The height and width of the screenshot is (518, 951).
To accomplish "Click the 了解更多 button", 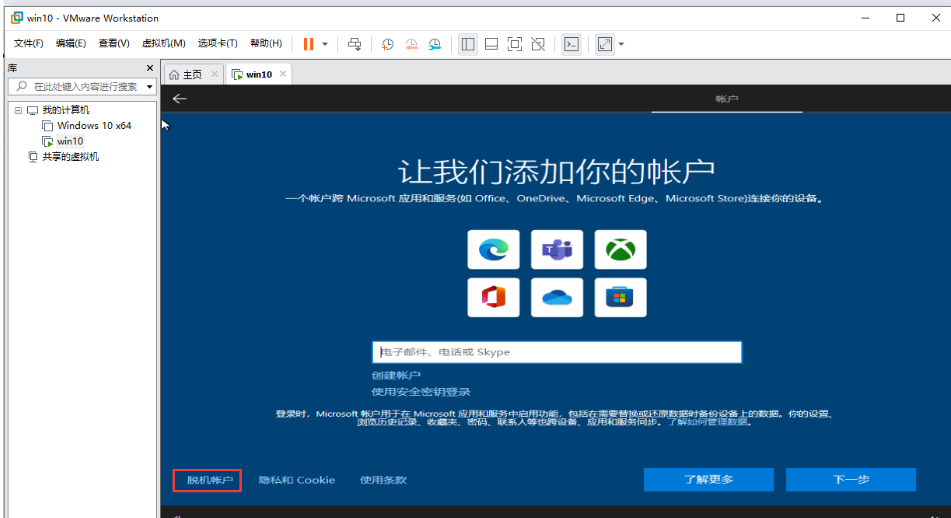I will [x=708, y=479].
